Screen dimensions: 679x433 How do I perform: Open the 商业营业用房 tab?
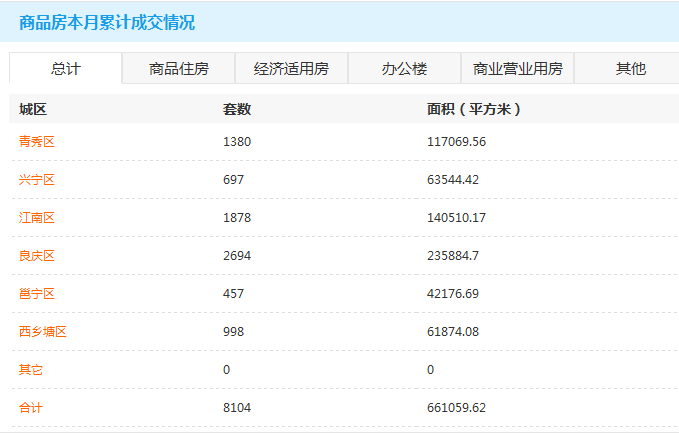[517, 69]
